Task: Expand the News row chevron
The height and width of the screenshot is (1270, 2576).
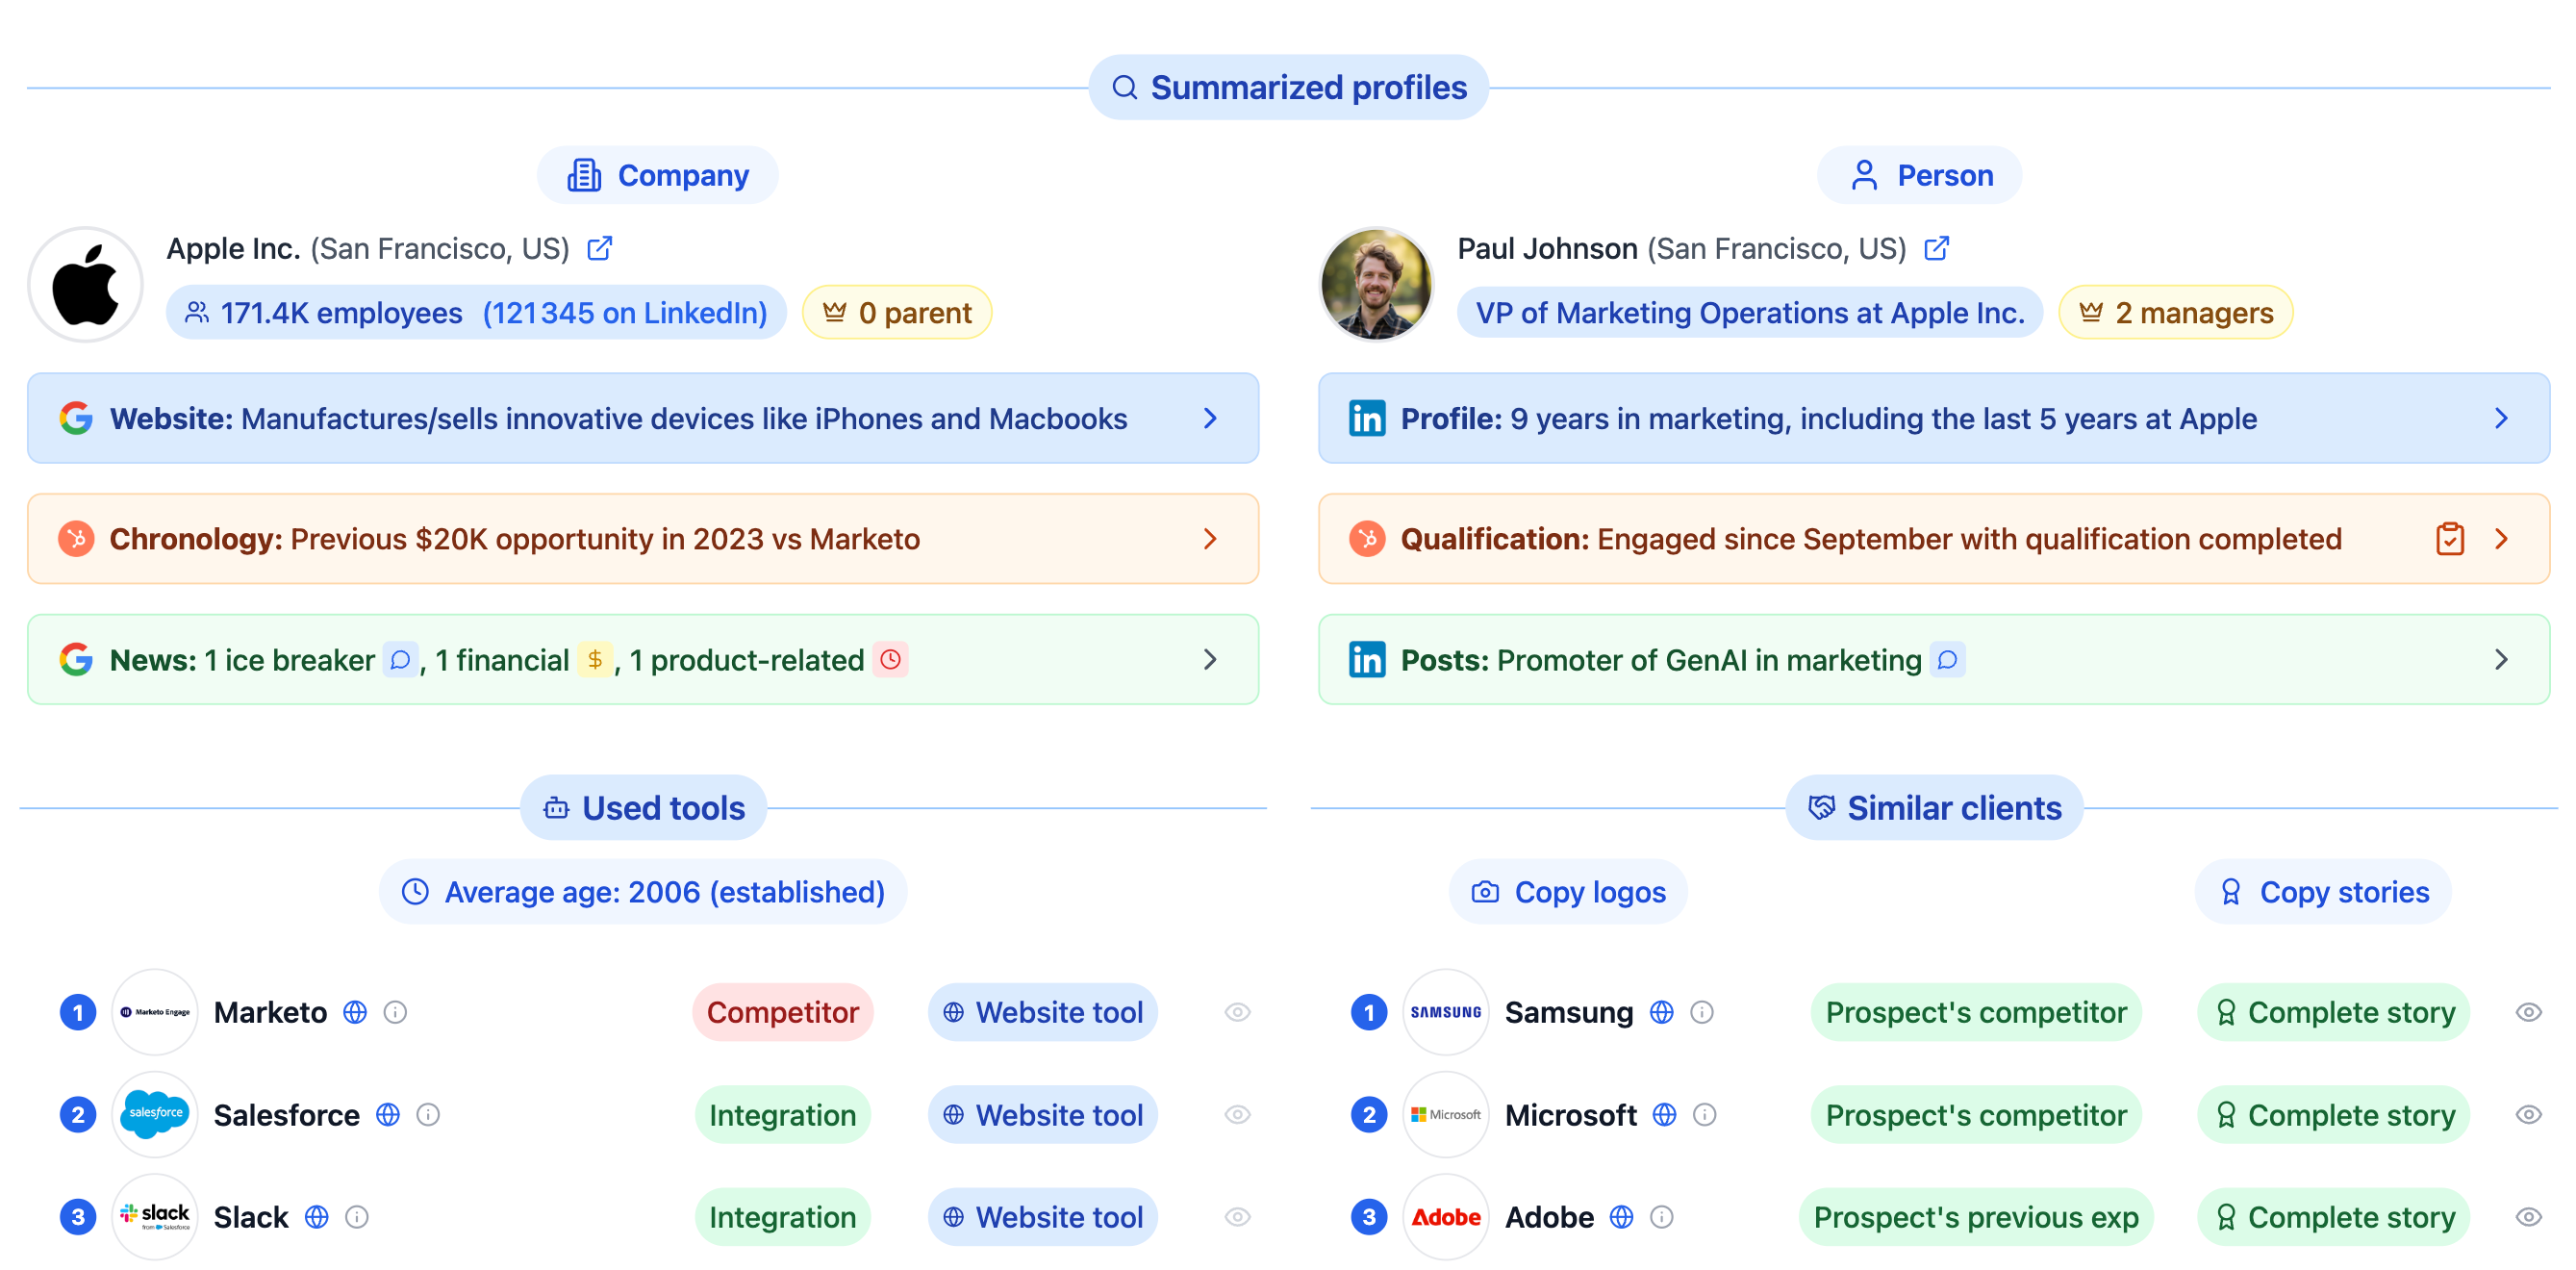Action: (1210, 660)
